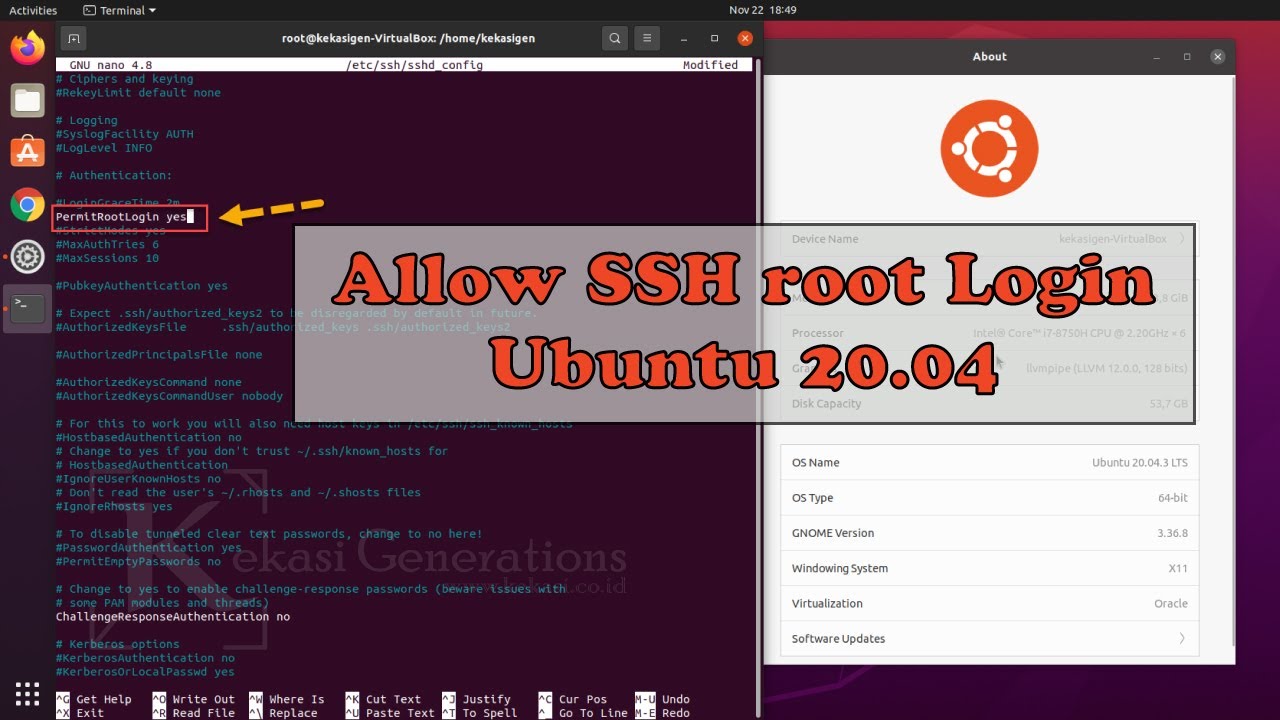Screen dimensions: 1280x720
Task: Click the #PermitEmptyPasswords no line
Action: click(x=139, y=561)
